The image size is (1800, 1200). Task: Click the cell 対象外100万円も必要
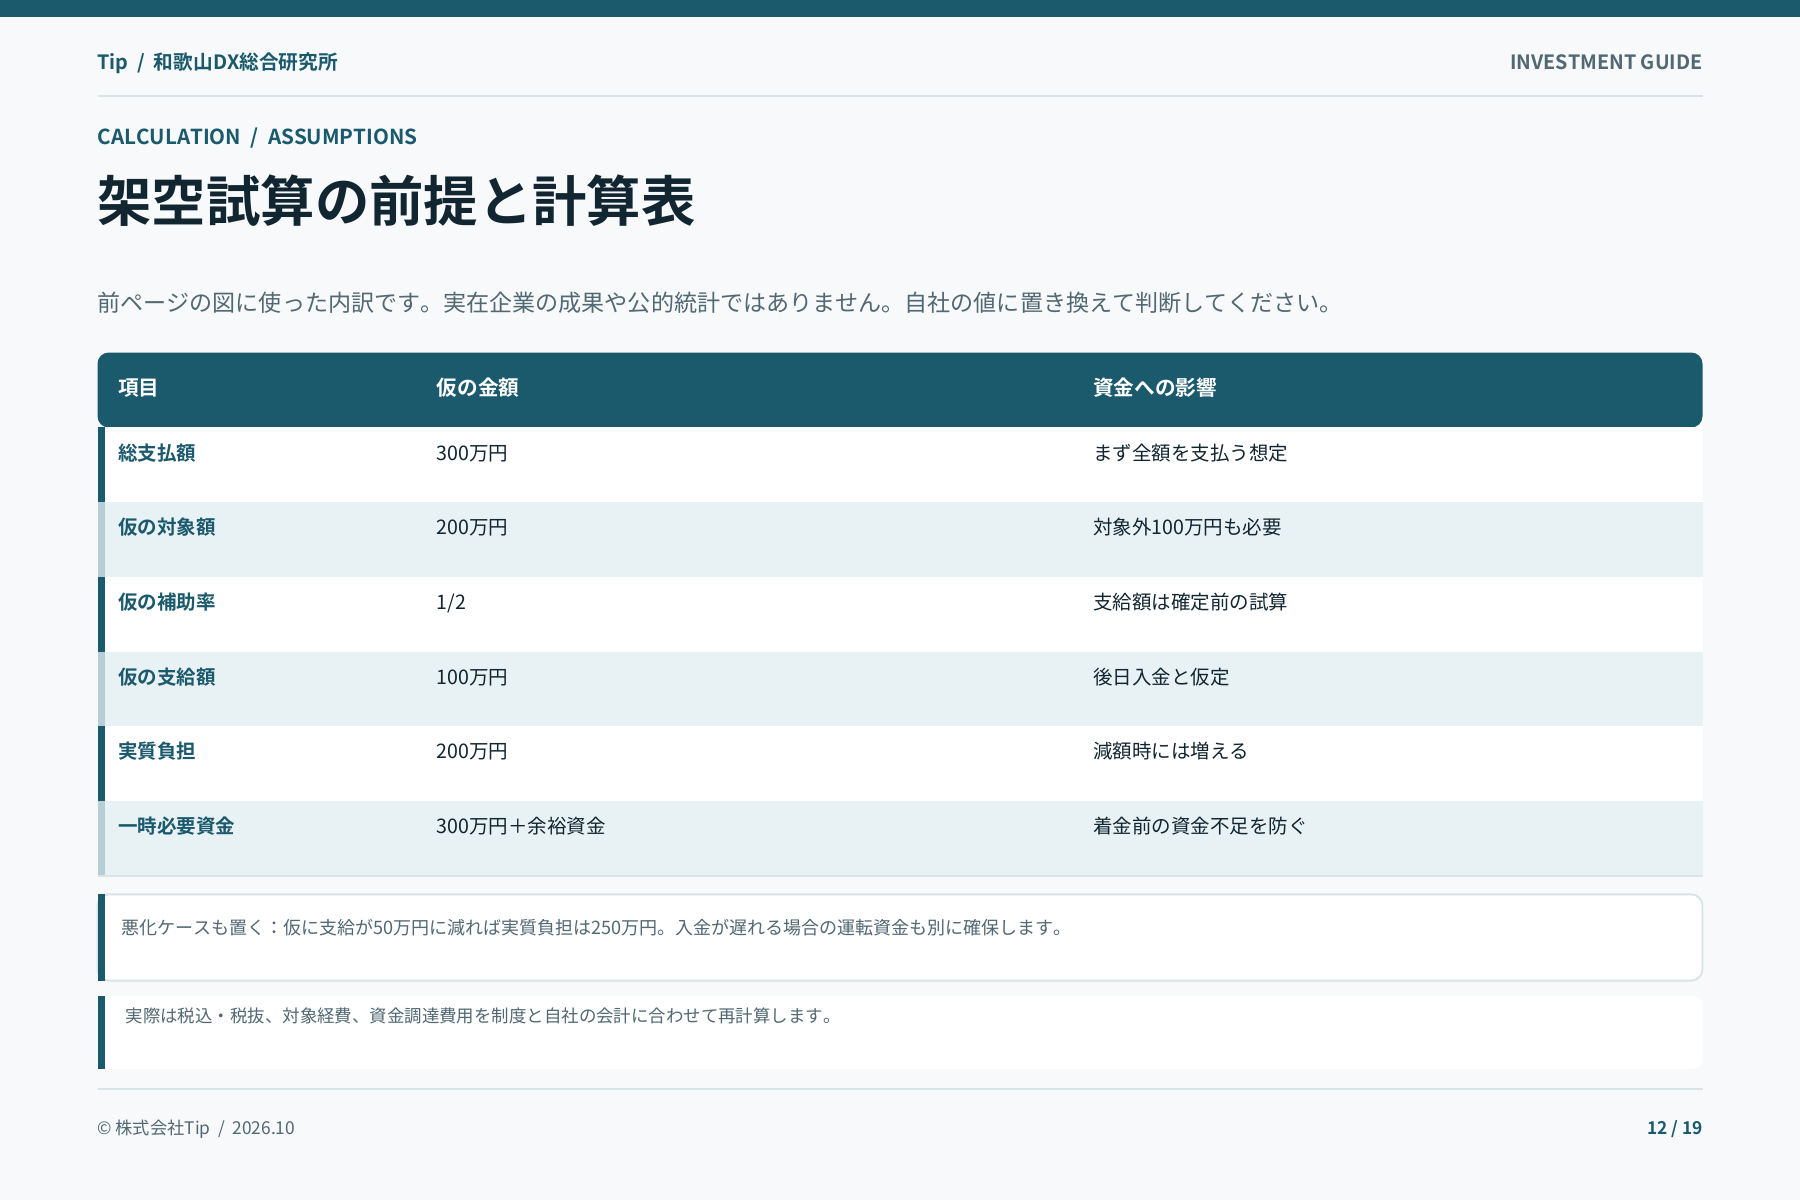pos(1187,527)
